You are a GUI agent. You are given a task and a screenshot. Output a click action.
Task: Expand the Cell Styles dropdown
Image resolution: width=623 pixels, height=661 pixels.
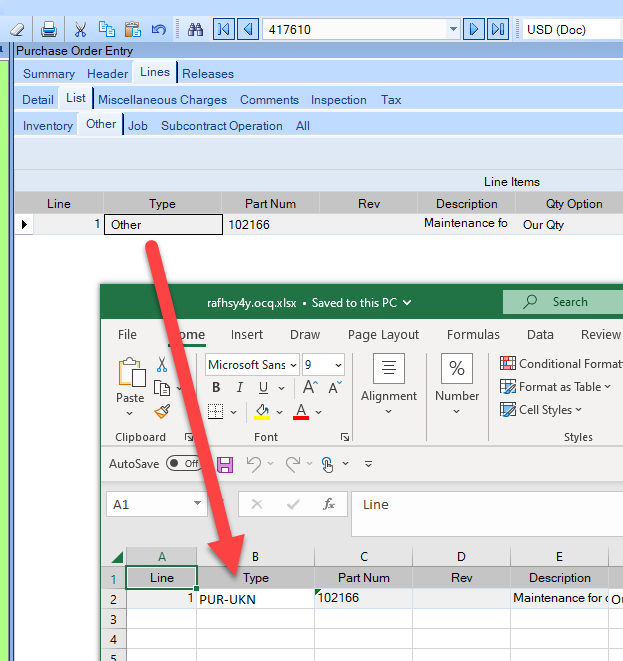pyautogui.click(x=547, y=410)
